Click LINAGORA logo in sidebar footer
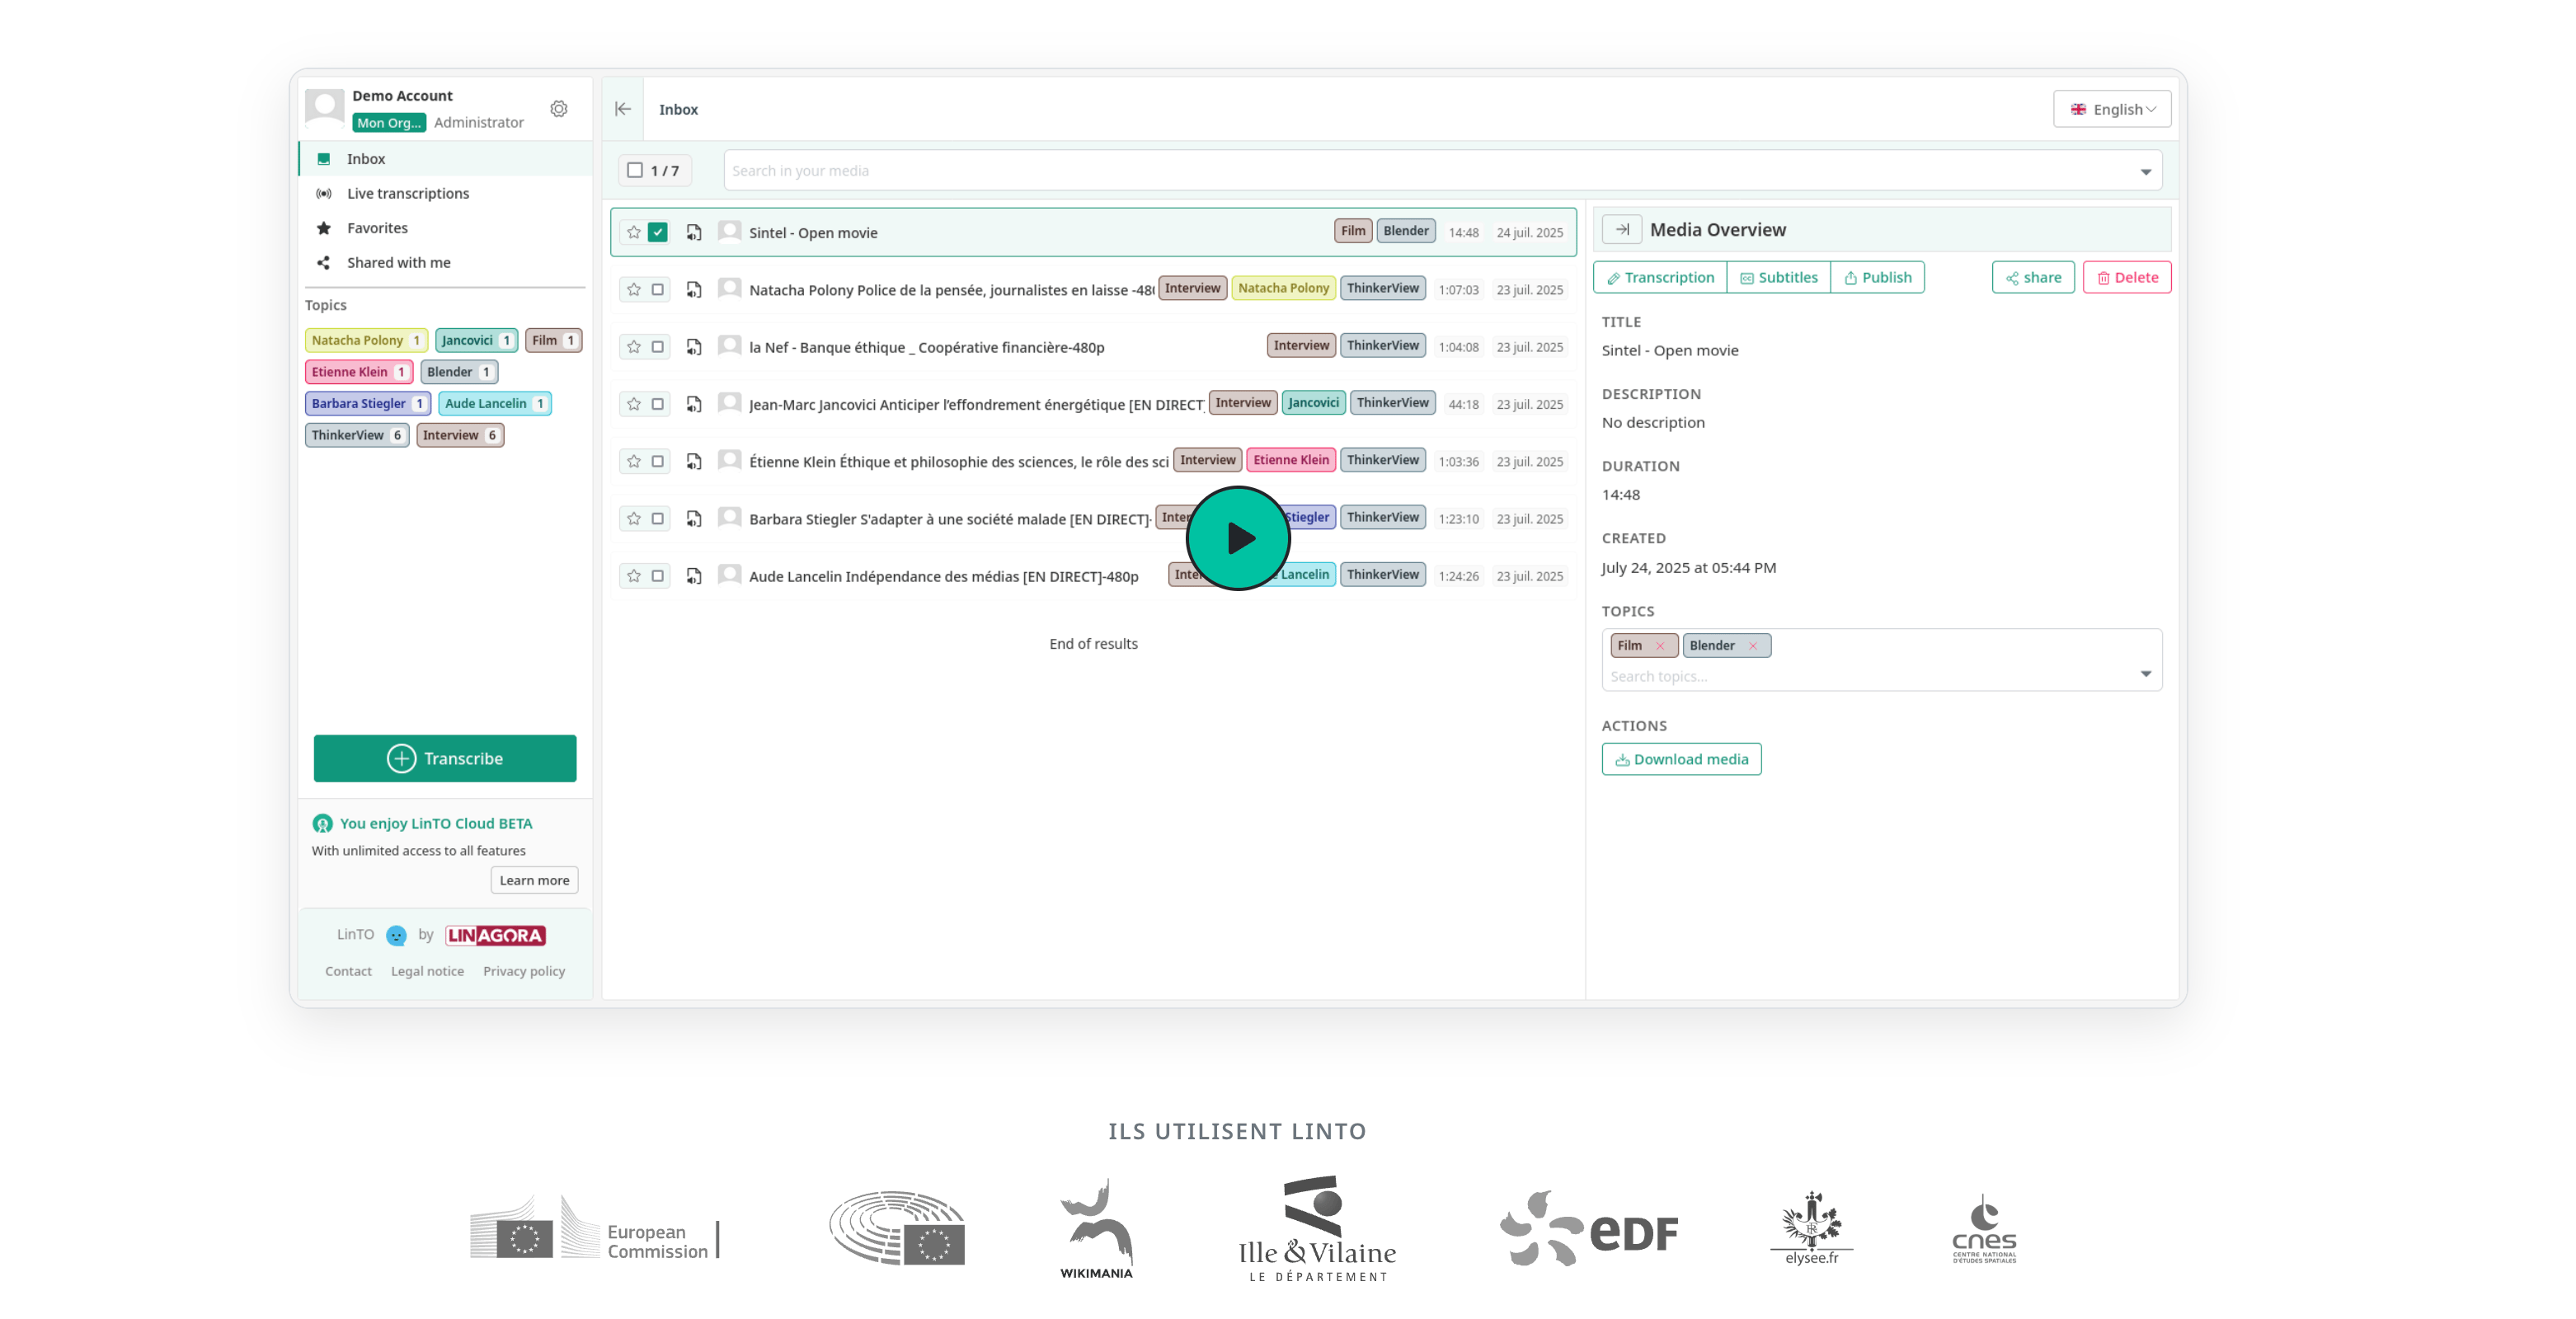The width and height of the screenshot is (2576, 1319). (x=496, y=935)
